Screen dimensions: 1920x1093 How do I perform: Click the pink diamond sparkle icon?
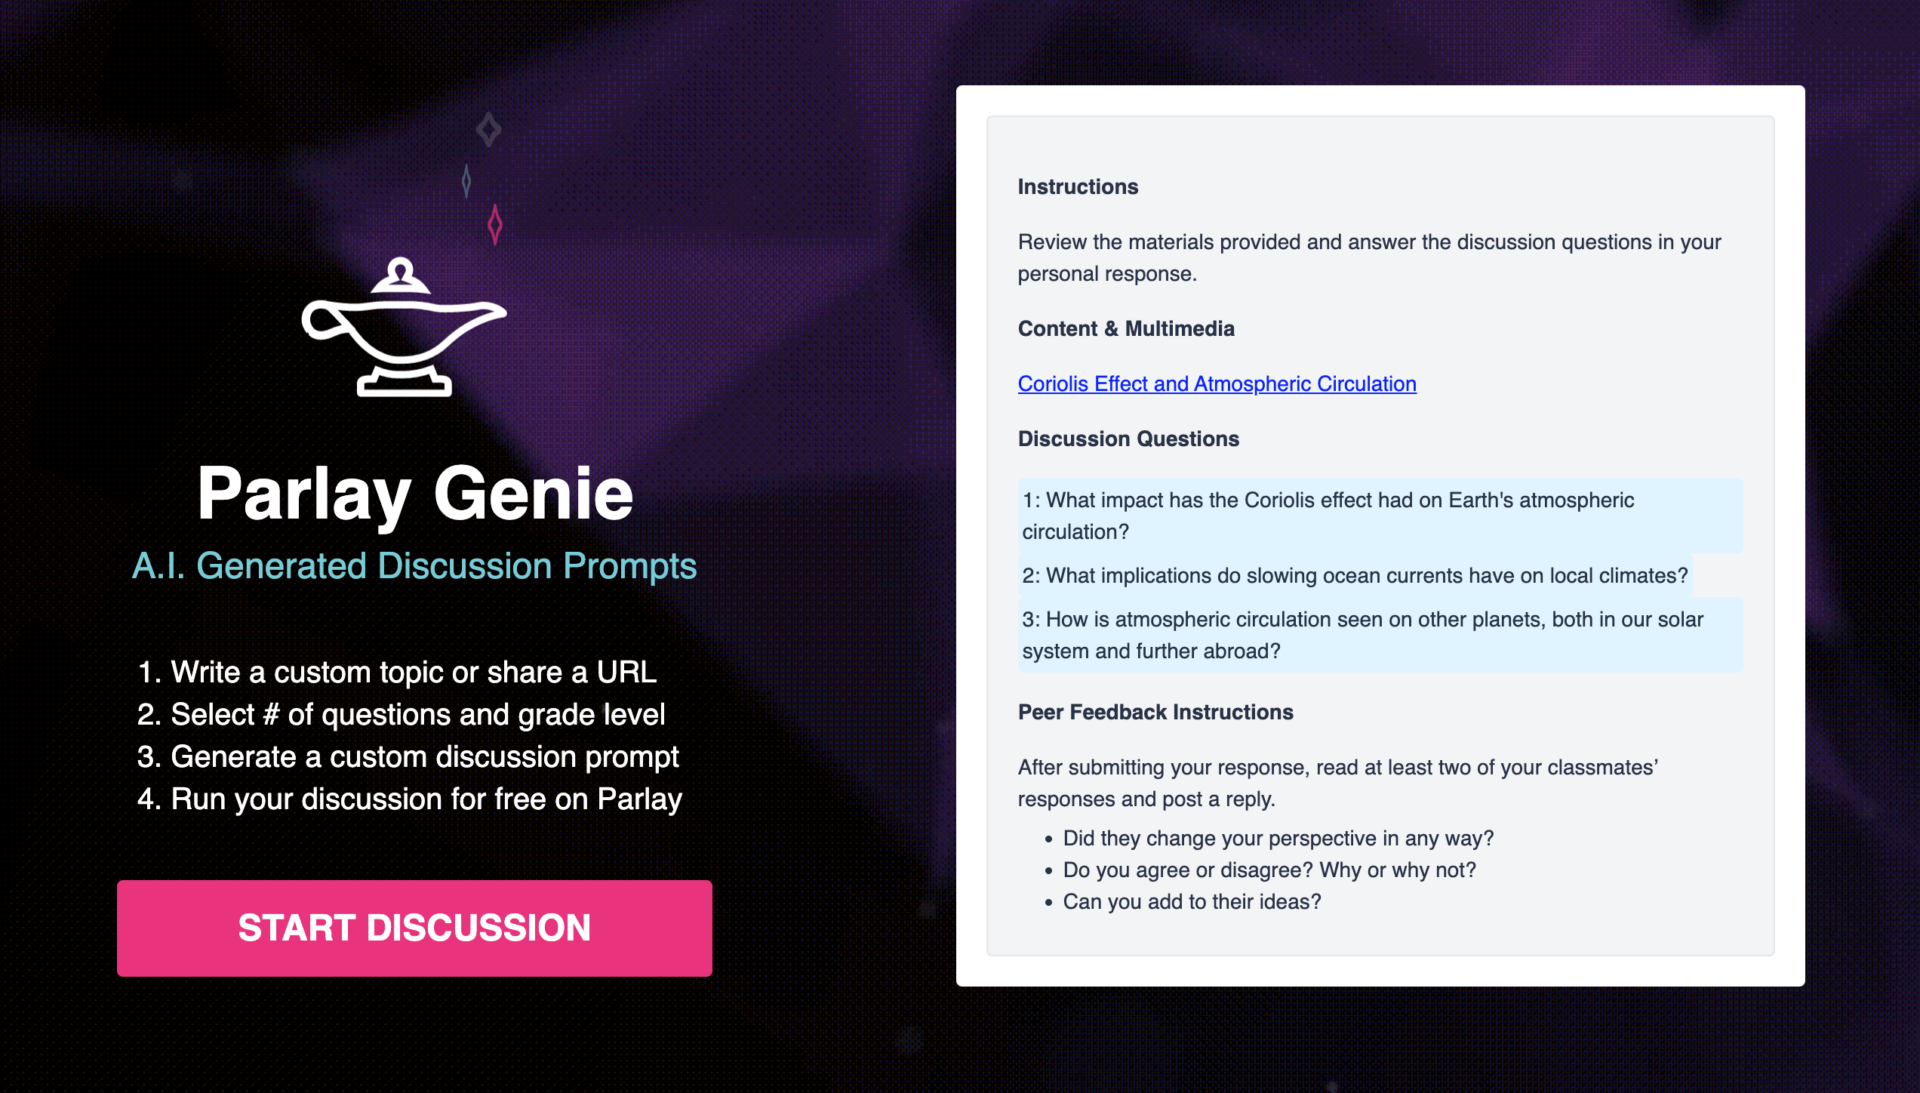click(x=495, y=224)
